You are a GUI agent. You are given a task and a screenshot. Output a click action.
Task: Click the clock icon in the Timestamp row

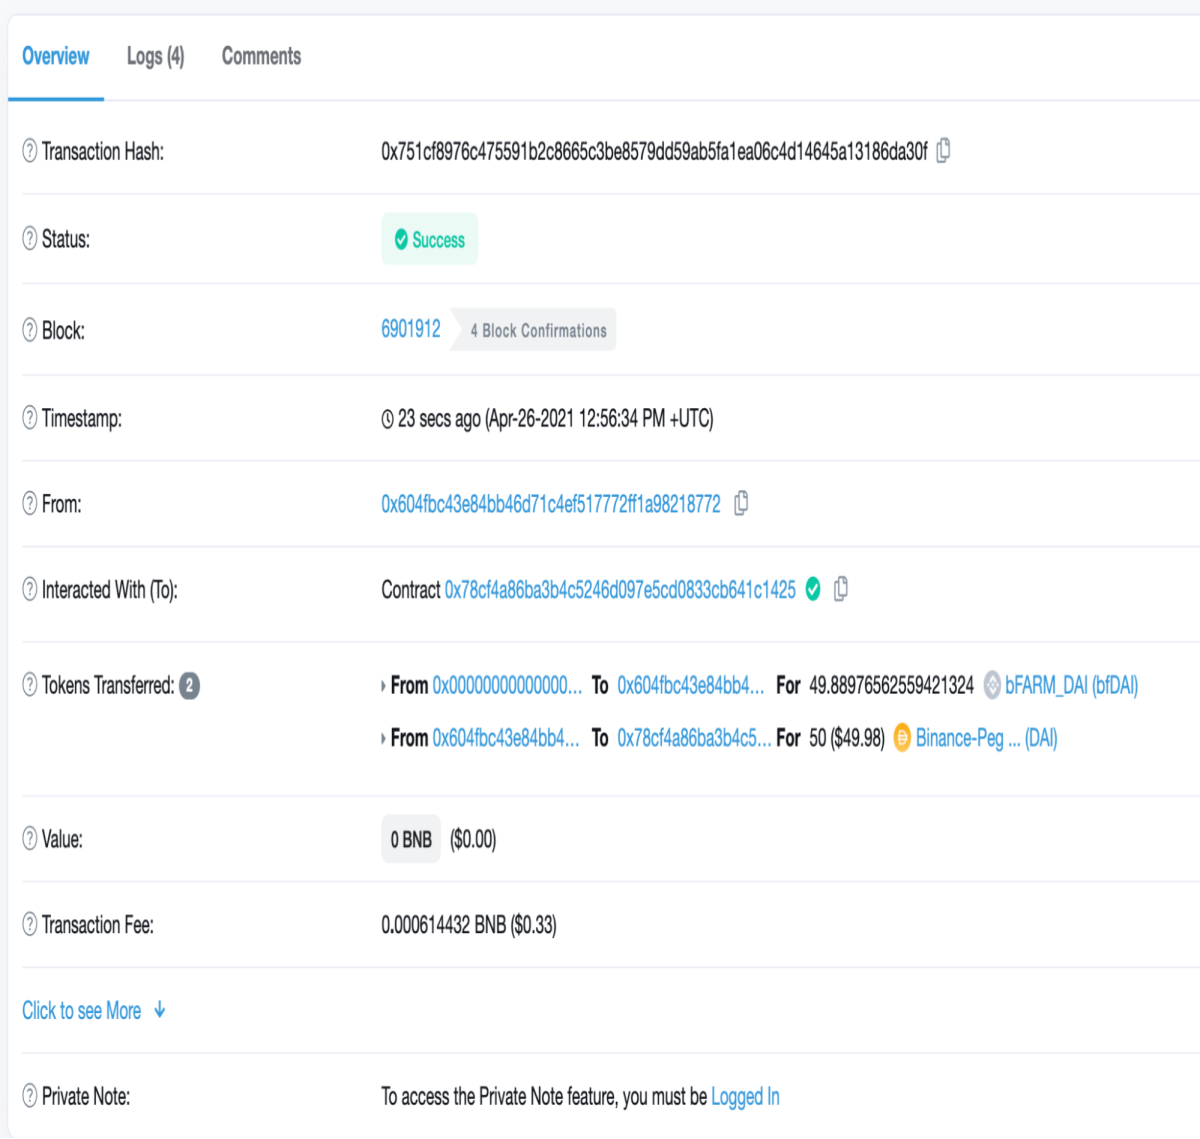pyautogui.click(x=387, y=419)
